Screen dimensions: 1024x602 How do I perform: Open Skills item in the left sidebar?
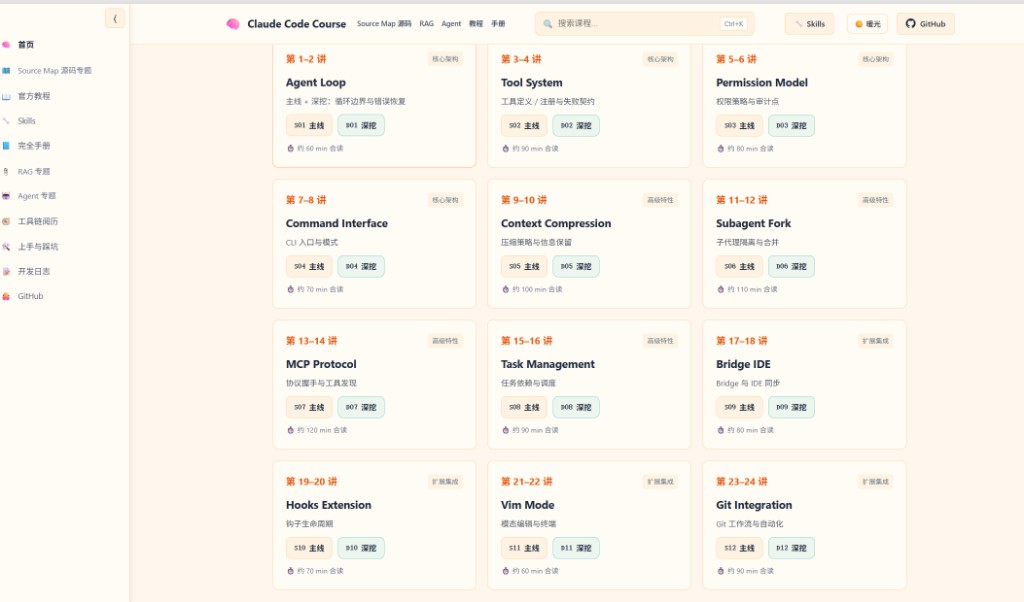point(26,121)
